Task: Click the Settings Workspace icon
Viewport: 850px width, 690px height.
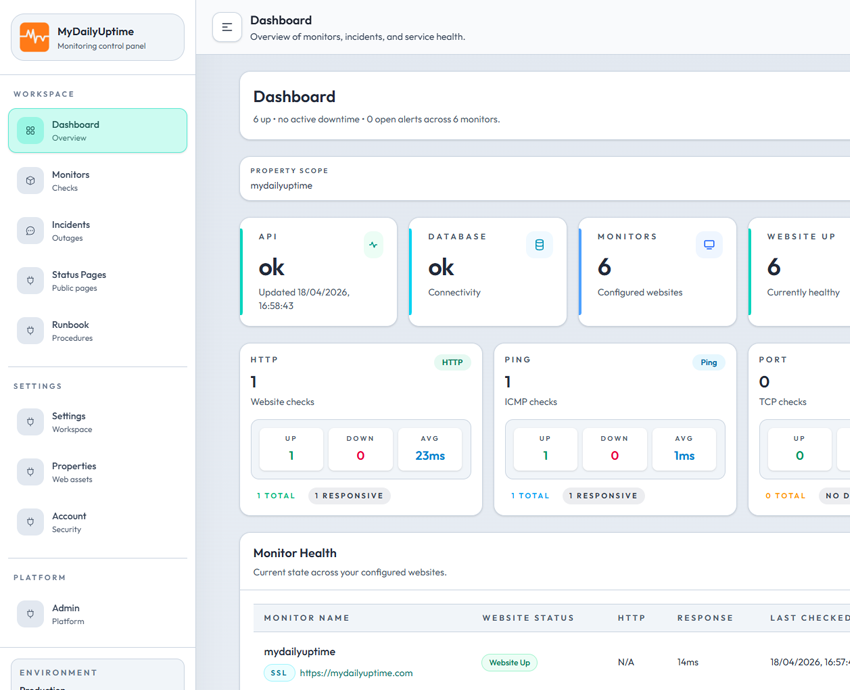Action: tap(30, 422)
